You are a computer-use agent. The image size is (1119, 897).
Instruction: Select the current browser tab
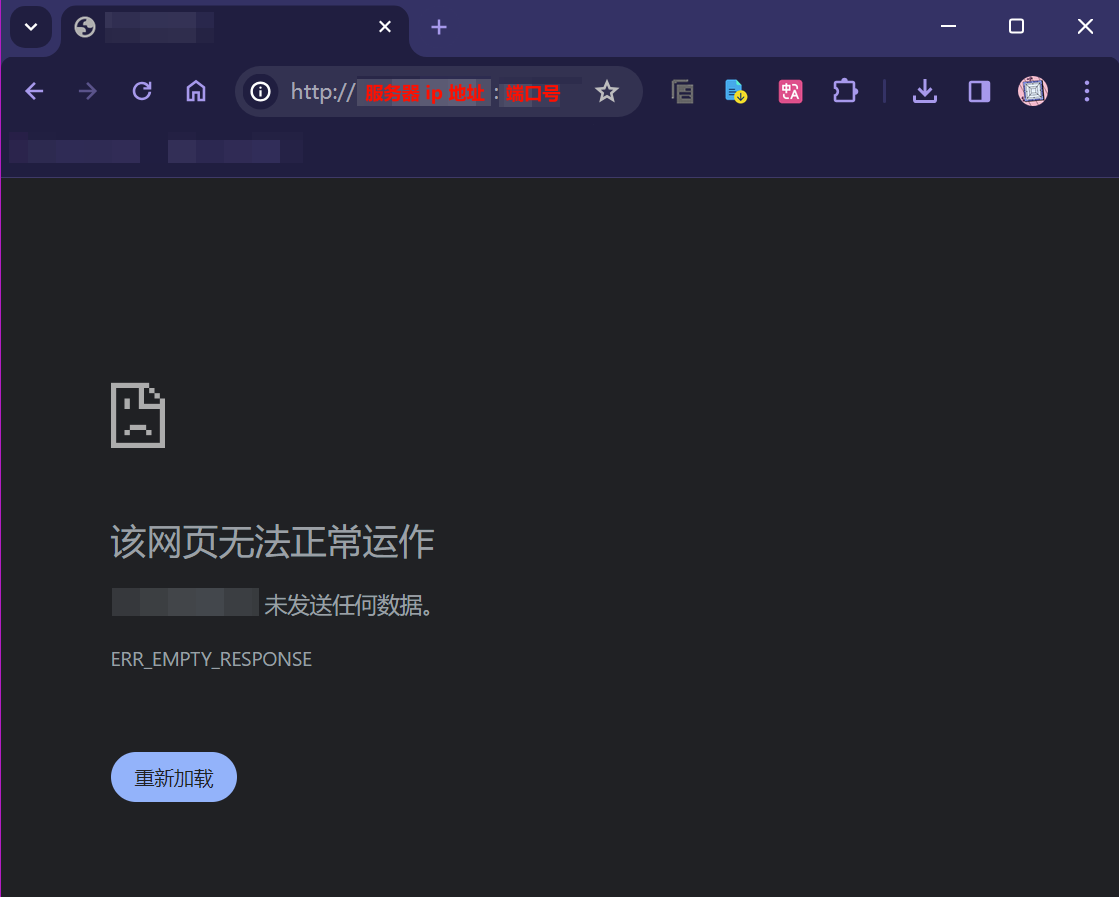[x=220, y=27]
